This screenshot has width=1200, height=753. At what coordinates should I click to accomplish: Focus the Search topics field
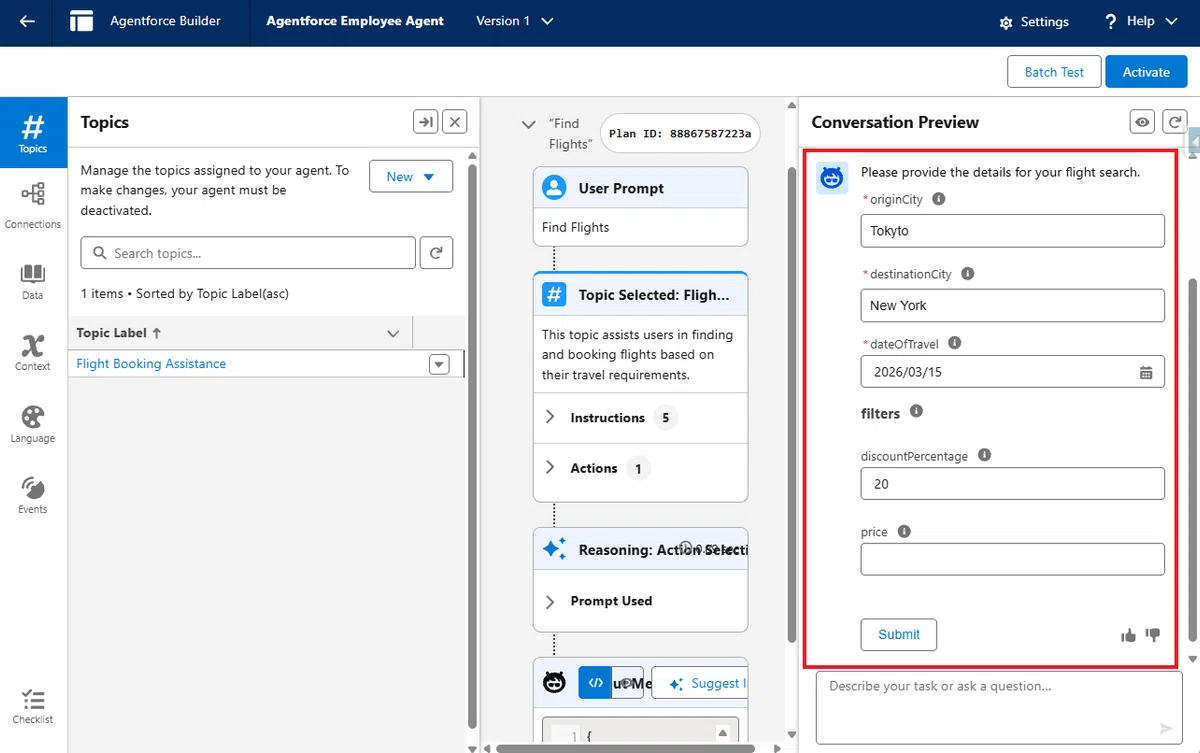click(248, 253)
